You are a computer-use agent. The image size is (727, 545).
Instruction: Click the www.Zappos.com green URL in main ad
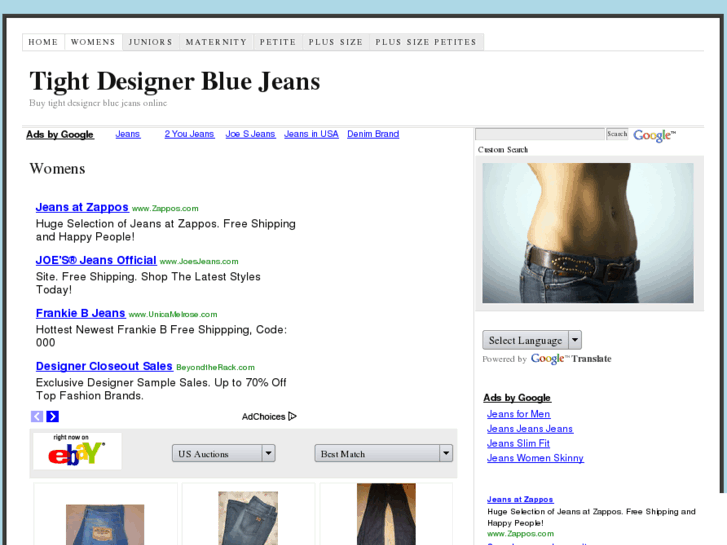click(x=165, y=209)
